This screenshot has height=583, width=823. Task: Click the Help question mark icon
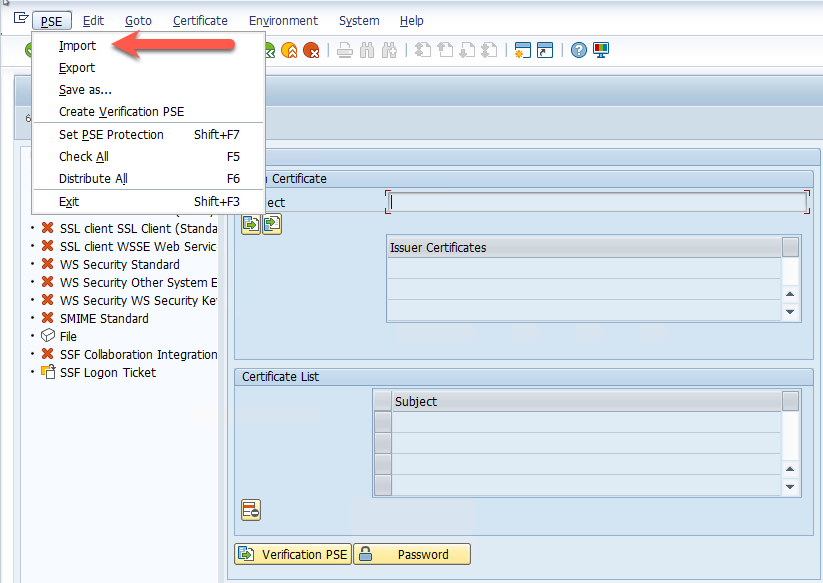point(579,50)
